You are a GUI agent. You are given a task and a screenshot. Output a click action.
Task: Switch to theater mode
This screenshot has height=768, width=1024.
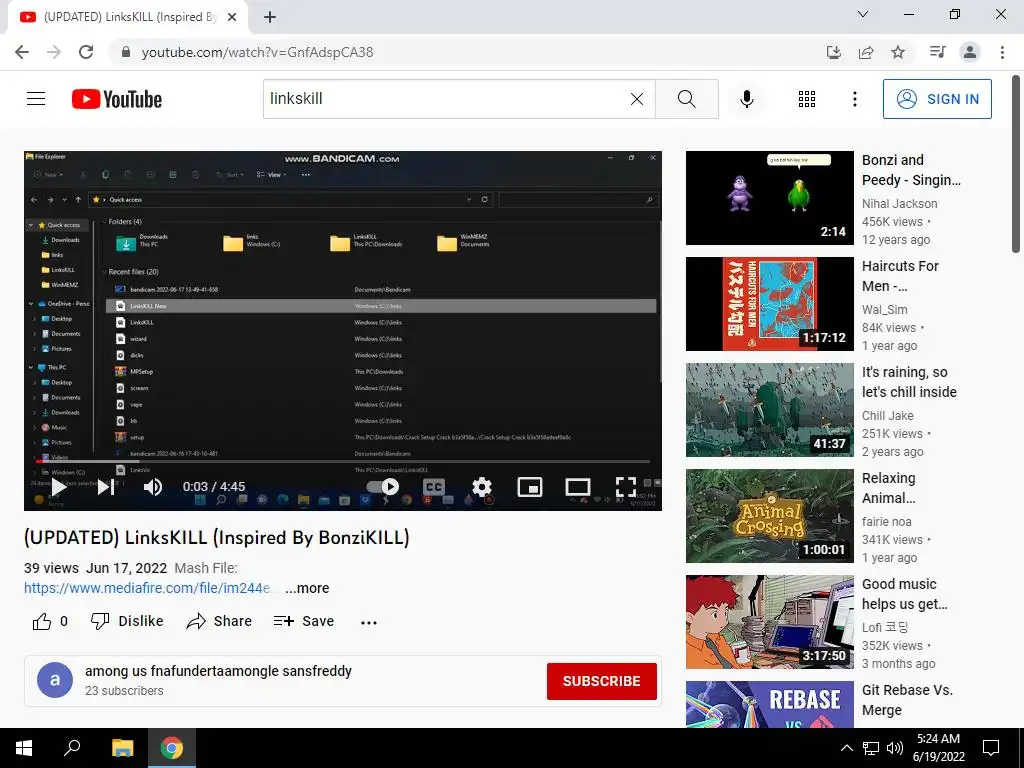pos(578,487)
